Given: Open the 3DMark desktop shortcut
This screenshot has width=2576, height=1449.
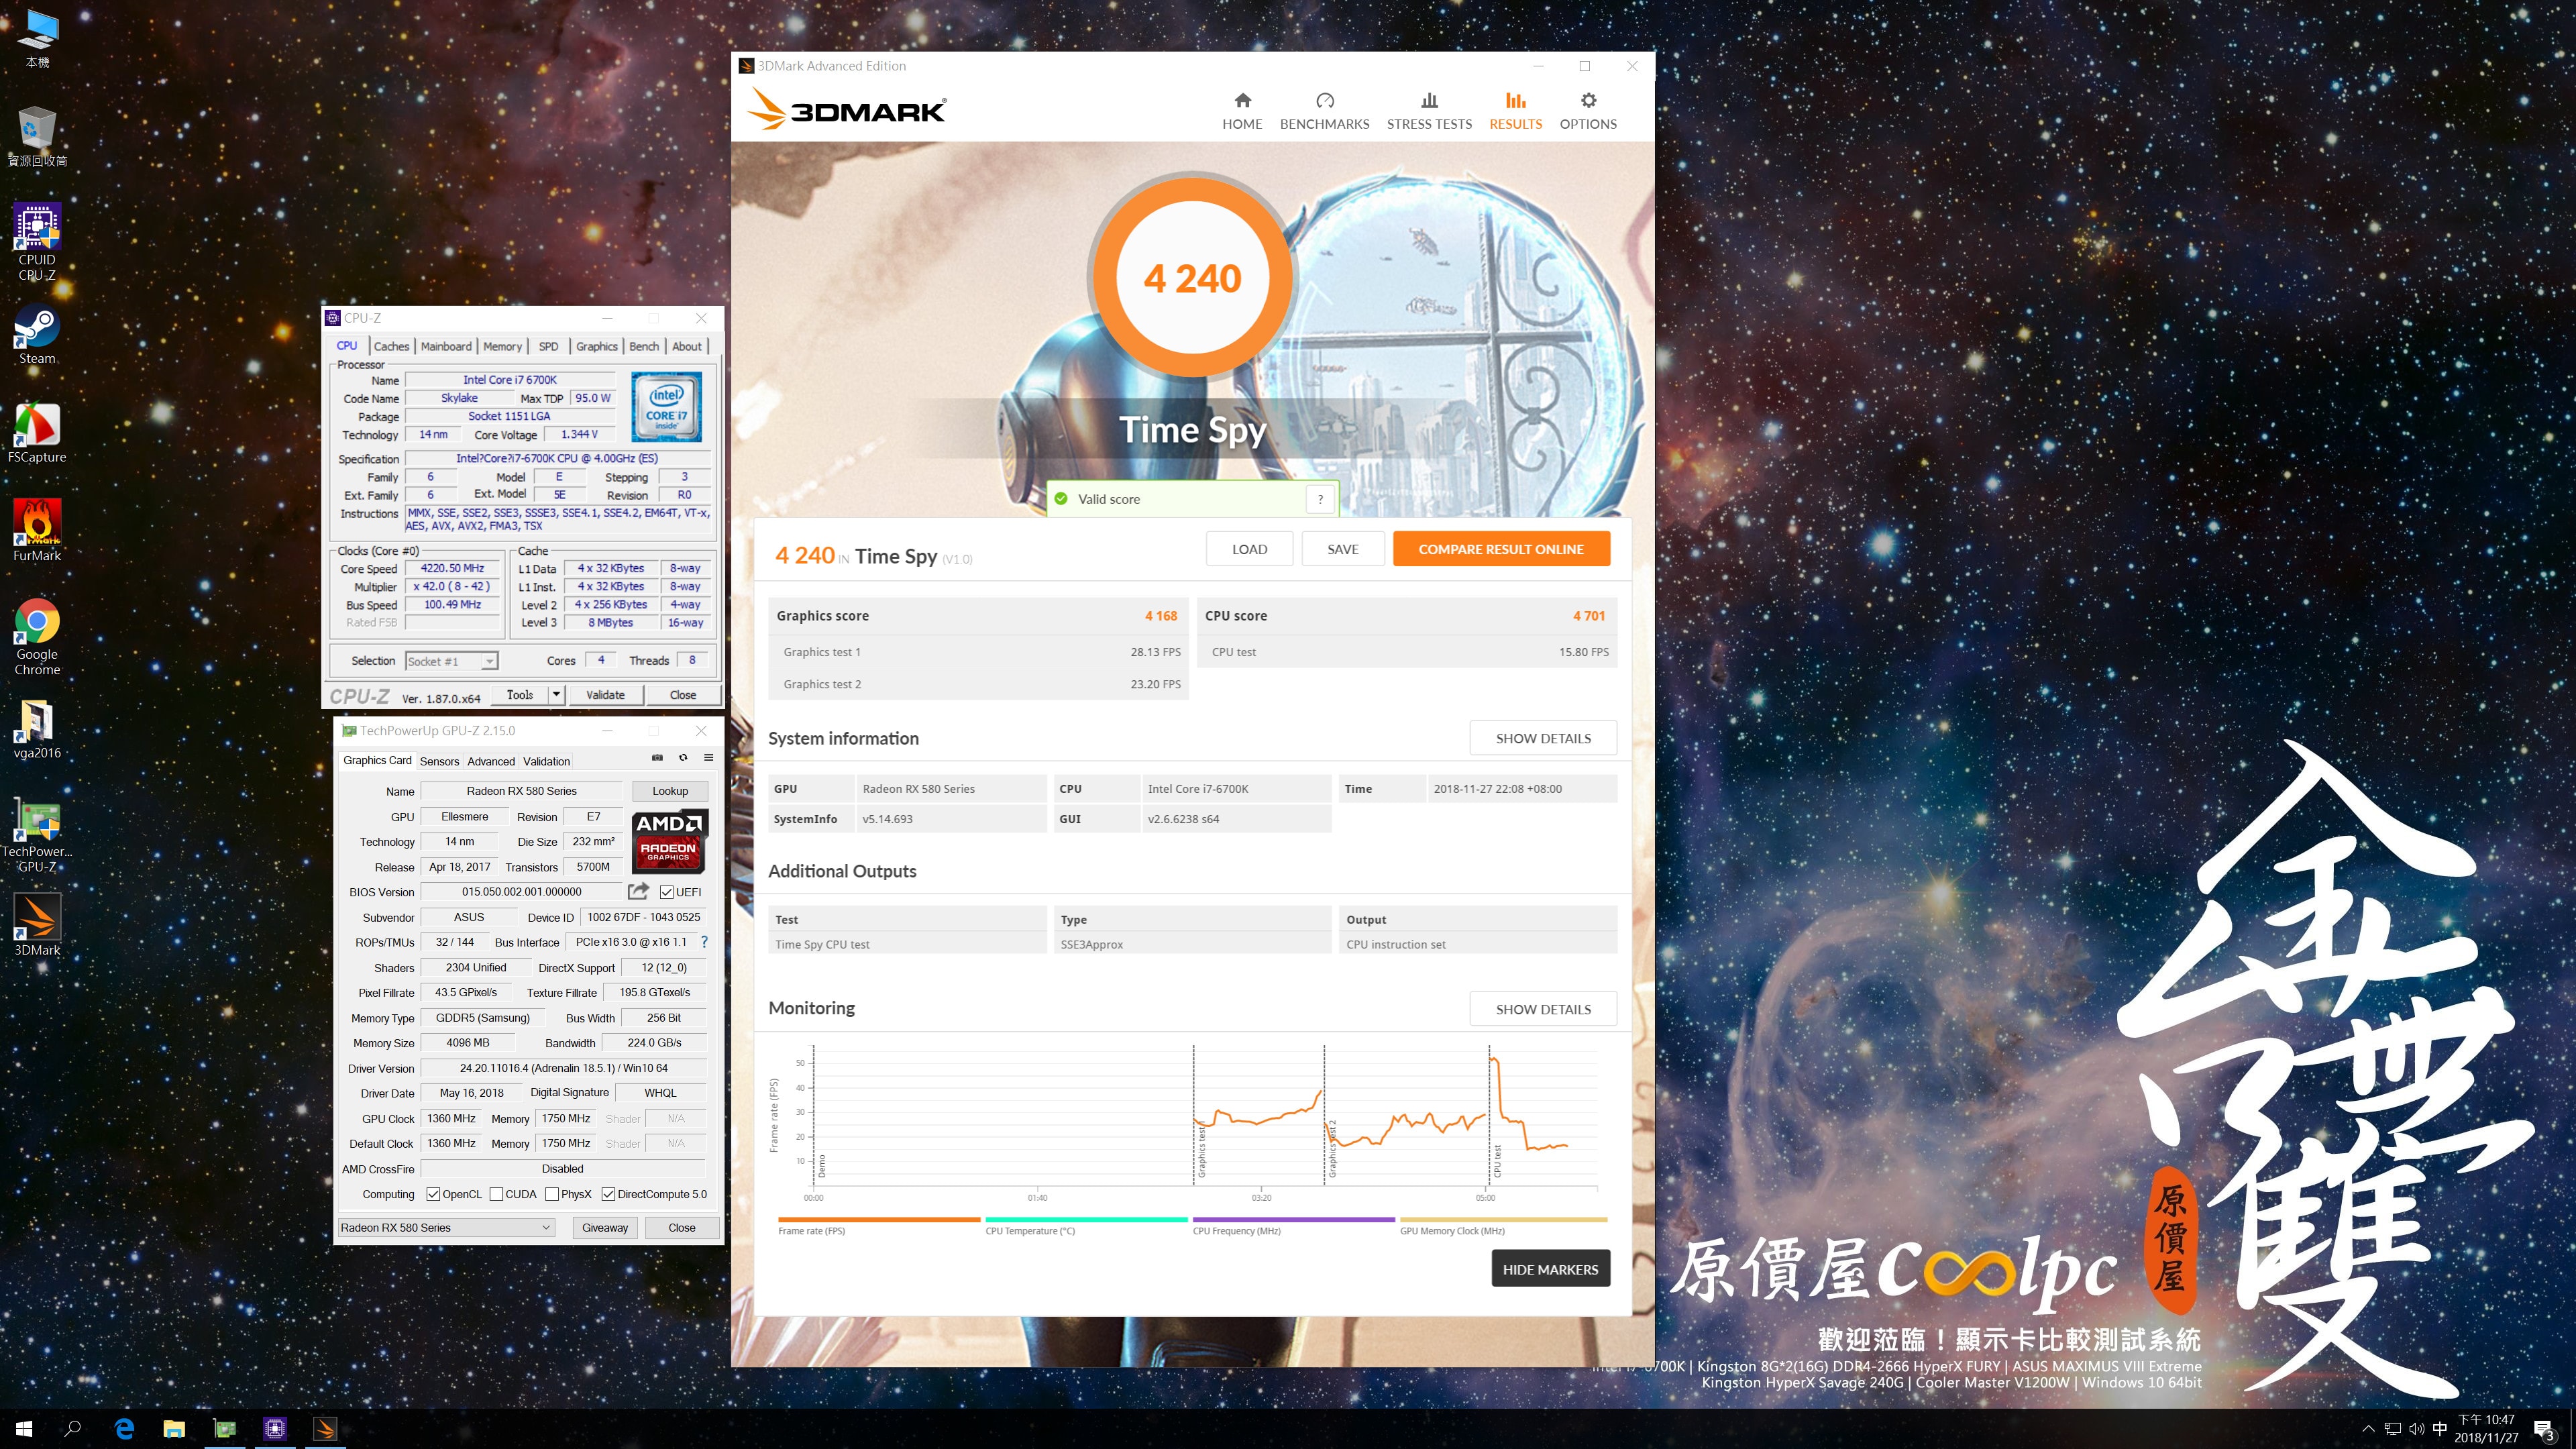Looking at the screenshot, I should click(x=37, y=924).
